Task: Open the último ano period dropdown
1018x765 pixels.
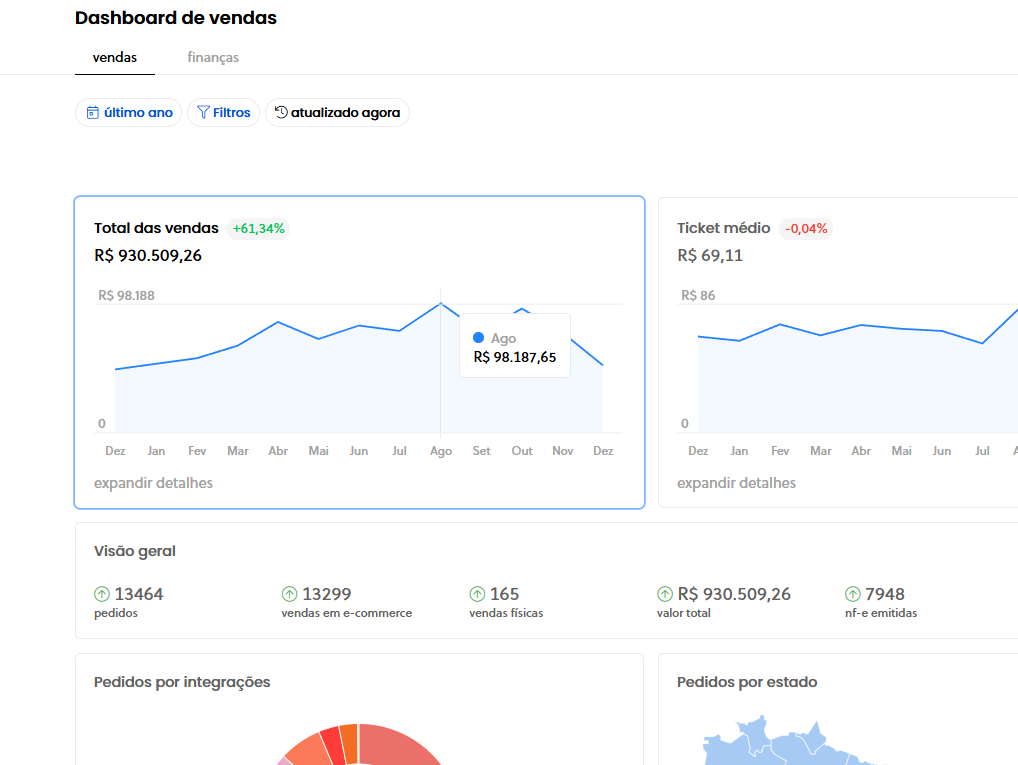Action: click(129, 113)
